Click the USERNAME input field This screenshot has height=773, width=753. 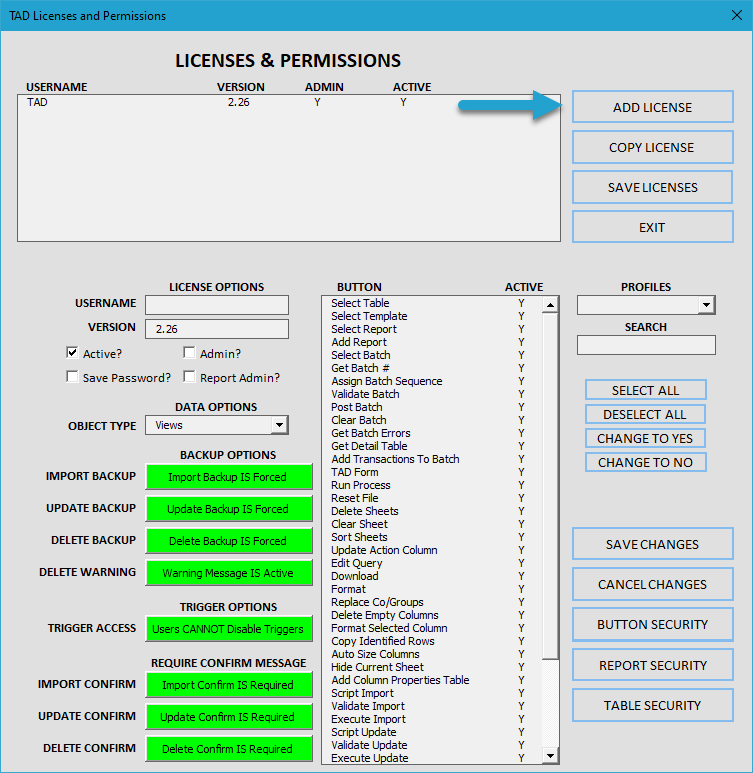[x=217, y=305]
